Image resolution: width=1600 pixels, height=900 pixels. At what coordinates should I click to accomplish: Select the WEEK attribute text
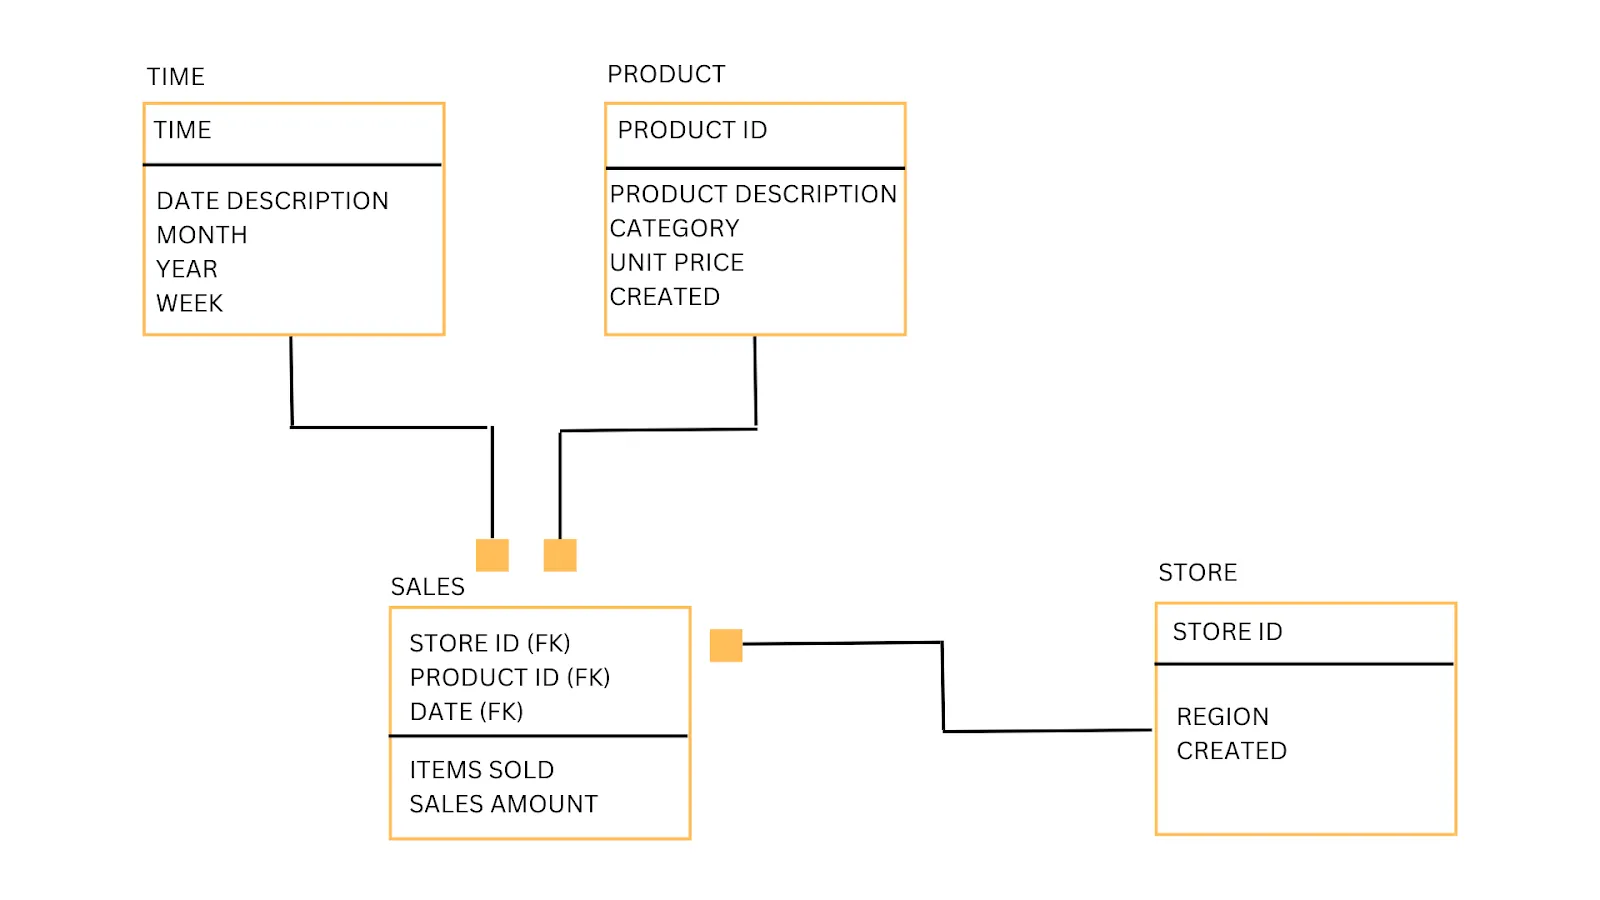point(190,303)
